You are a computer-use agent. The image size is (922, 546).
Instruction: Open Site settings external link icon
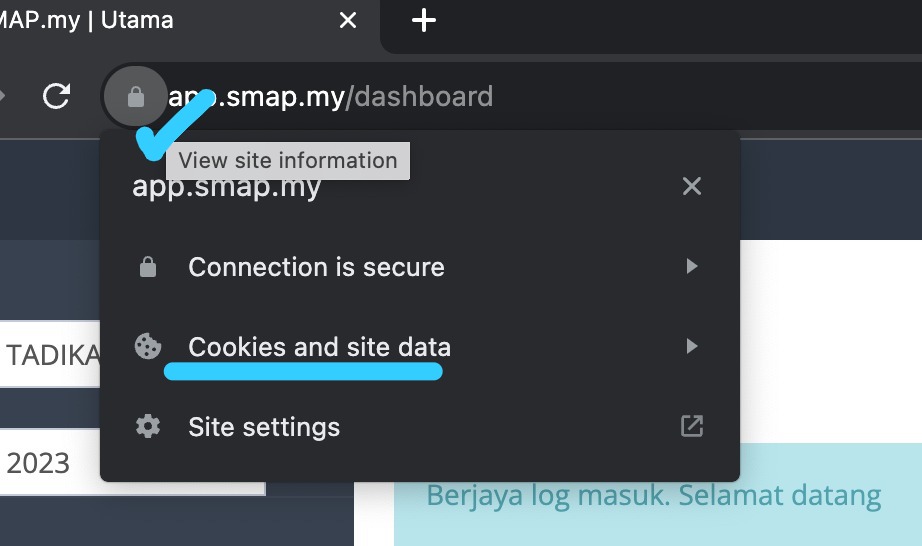pos(692,426)
